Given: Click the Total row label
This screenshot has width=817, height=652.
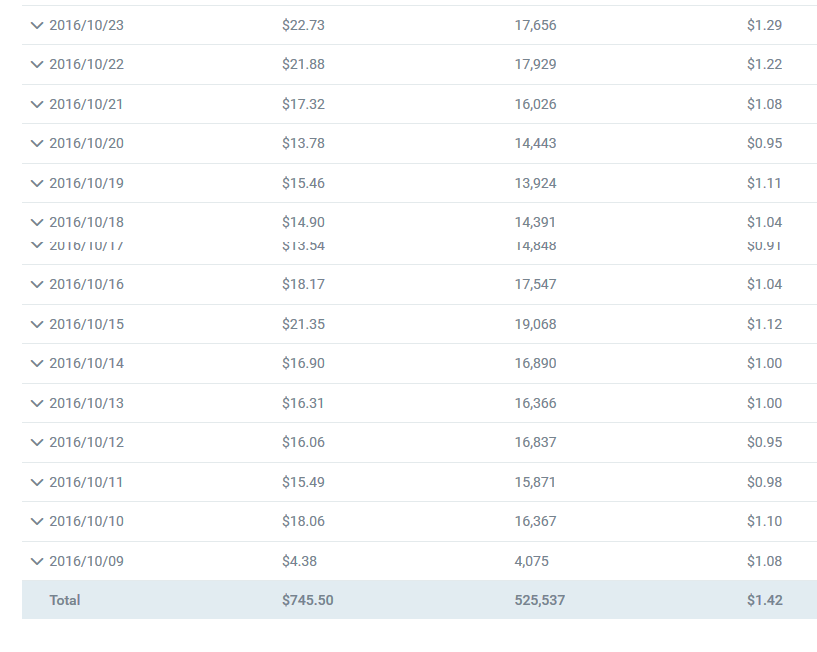Looking at the screenshot, I should [x=65, y=600].
